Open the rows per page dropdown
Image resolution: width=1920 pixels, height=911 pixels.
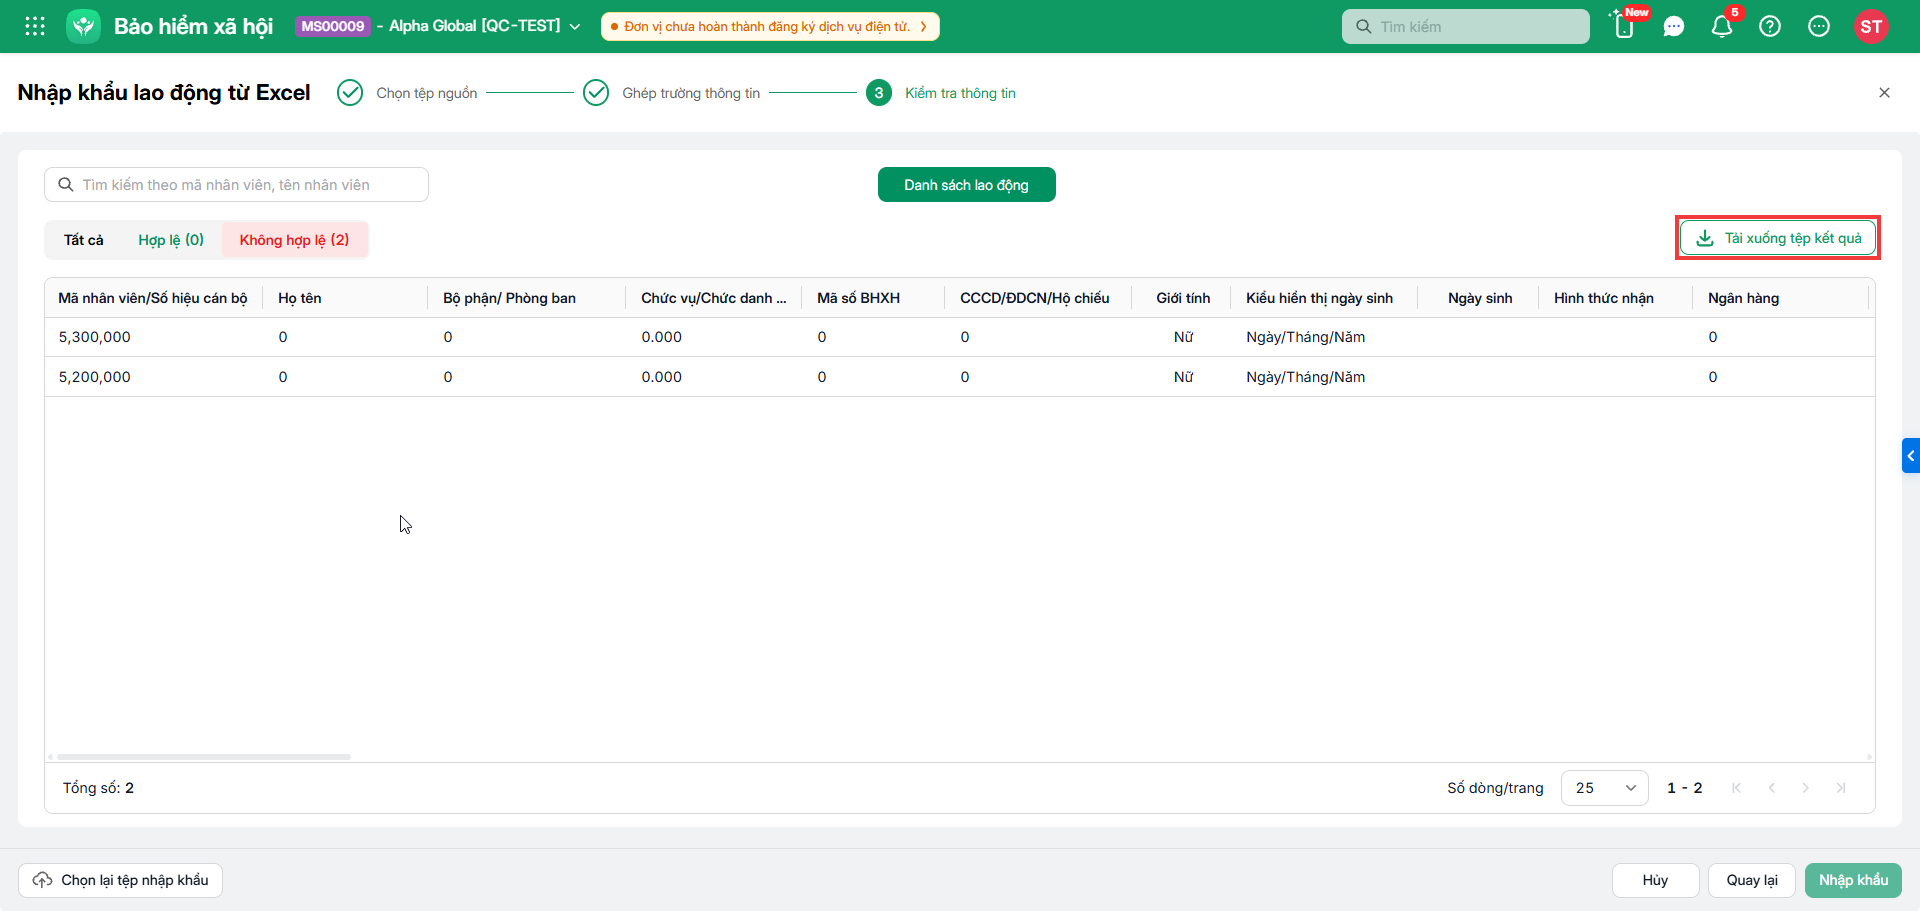[1604, 788]
